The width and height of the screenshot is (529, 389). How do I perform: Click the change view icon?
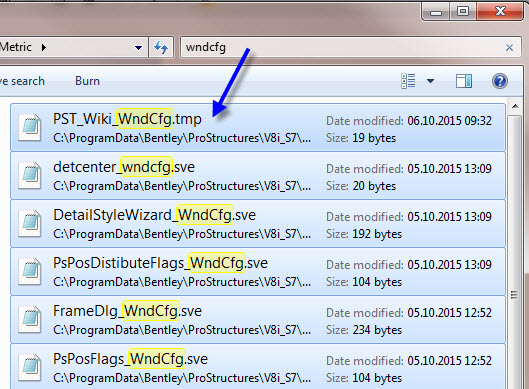tap(408, 81)
